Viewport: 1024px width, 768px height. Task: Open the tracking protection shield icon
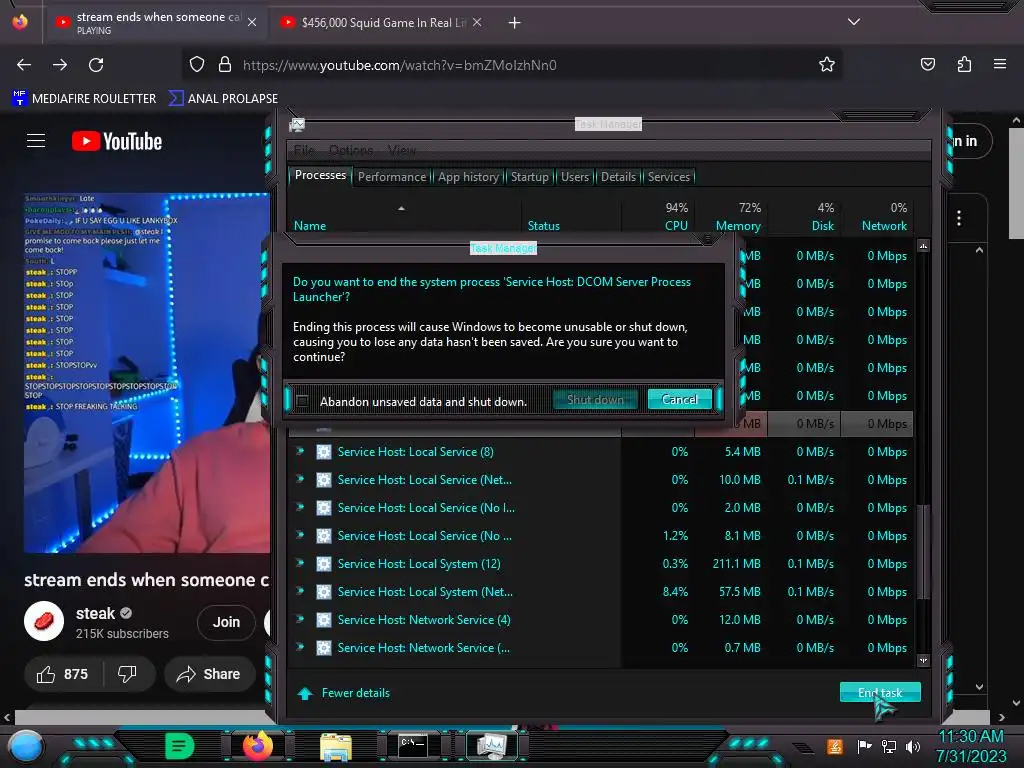[x=197, y=65]
